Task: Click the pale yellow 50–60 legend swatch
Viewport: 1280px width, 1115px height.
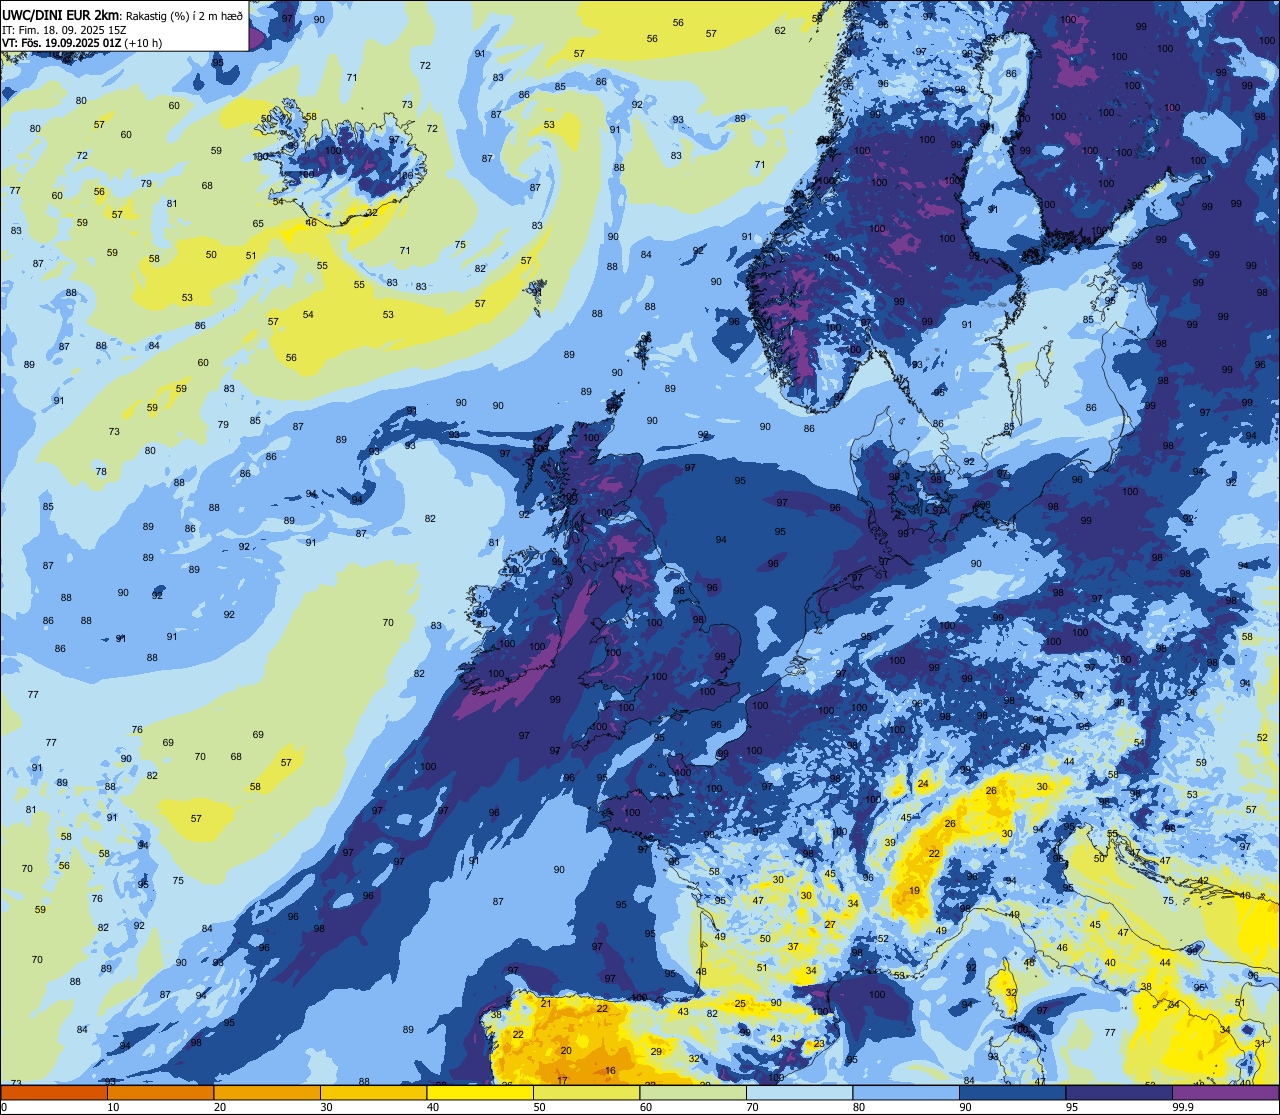Action: 587,1092
